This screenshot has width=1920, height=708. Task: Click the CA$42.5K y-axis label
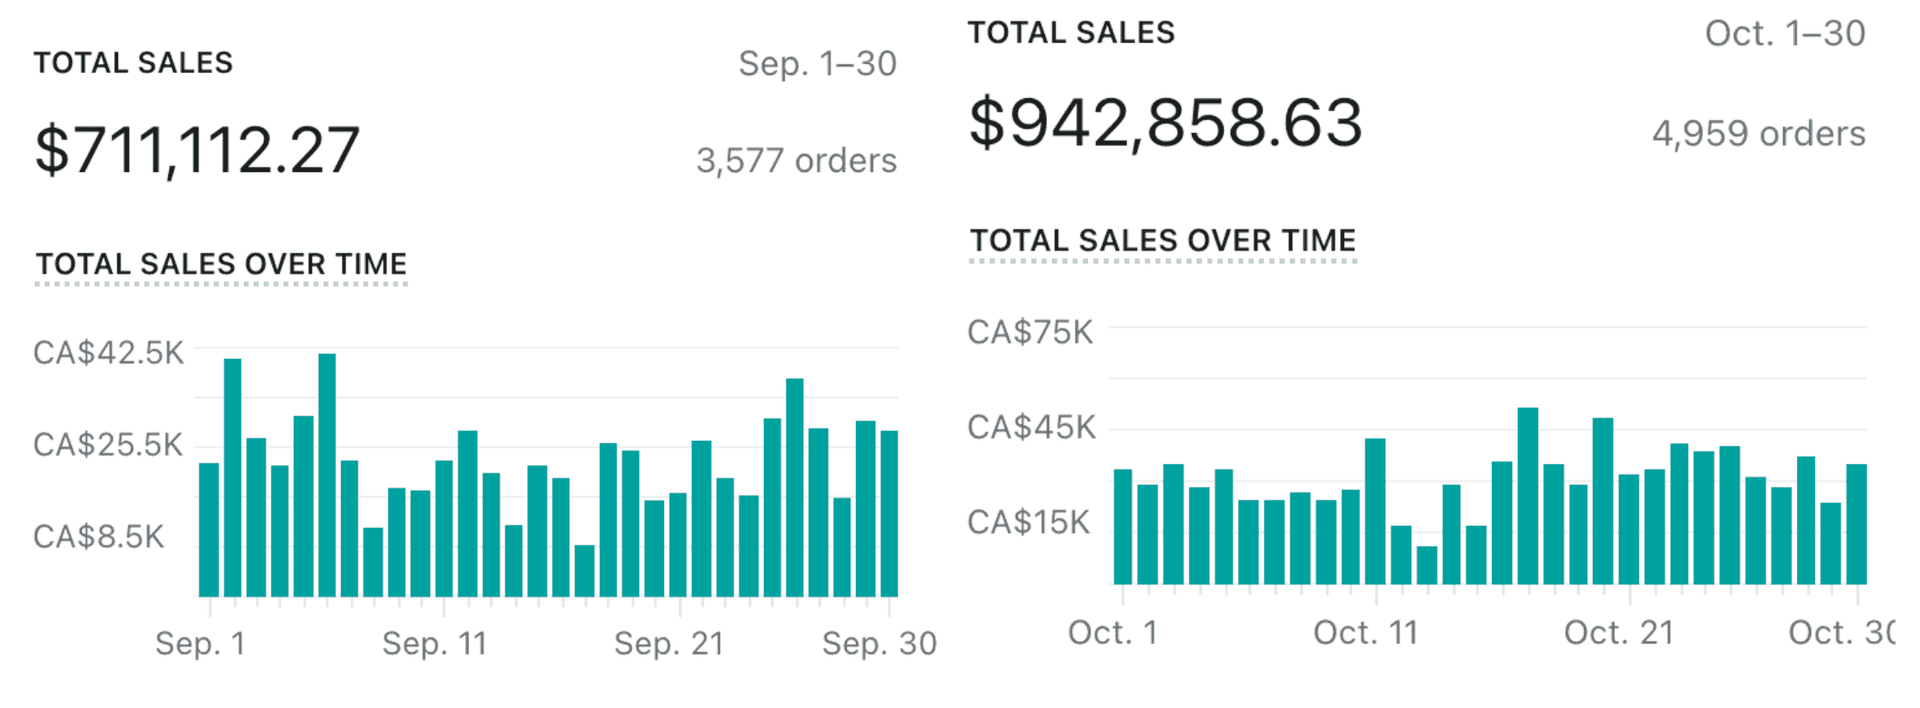tap(108, 353)
